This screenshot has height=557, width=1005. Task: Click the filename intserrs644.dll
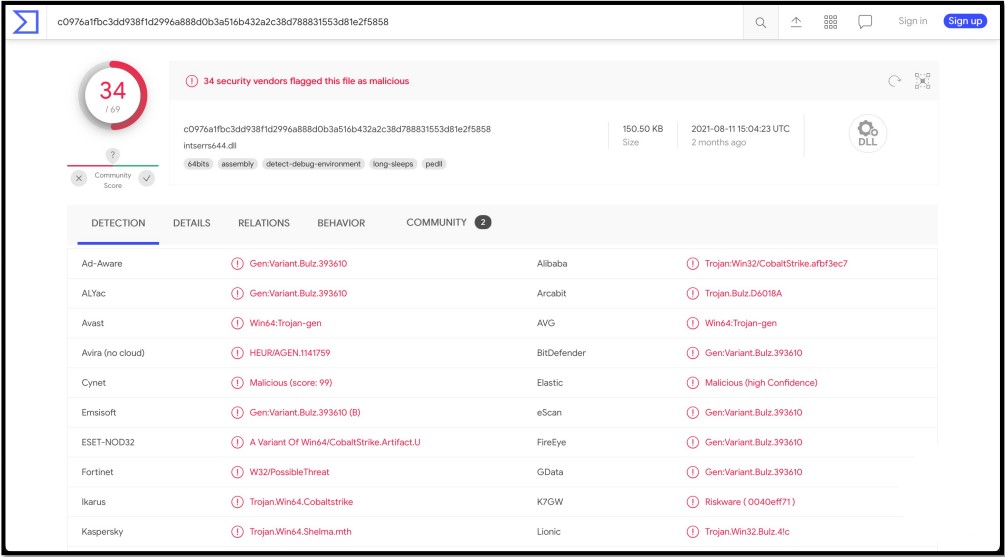tap(210, 145)
